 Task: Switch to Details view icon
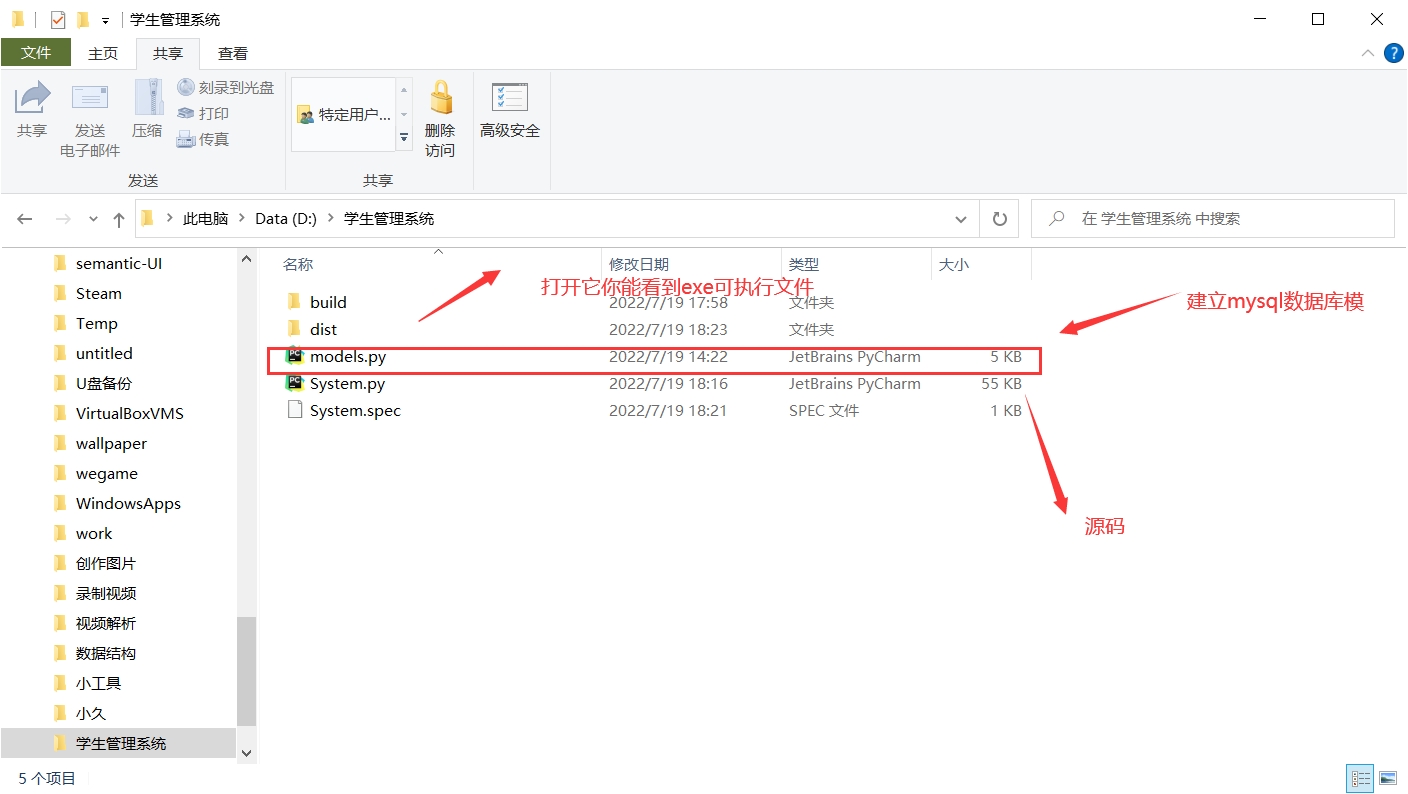(x=1361, y=778)
